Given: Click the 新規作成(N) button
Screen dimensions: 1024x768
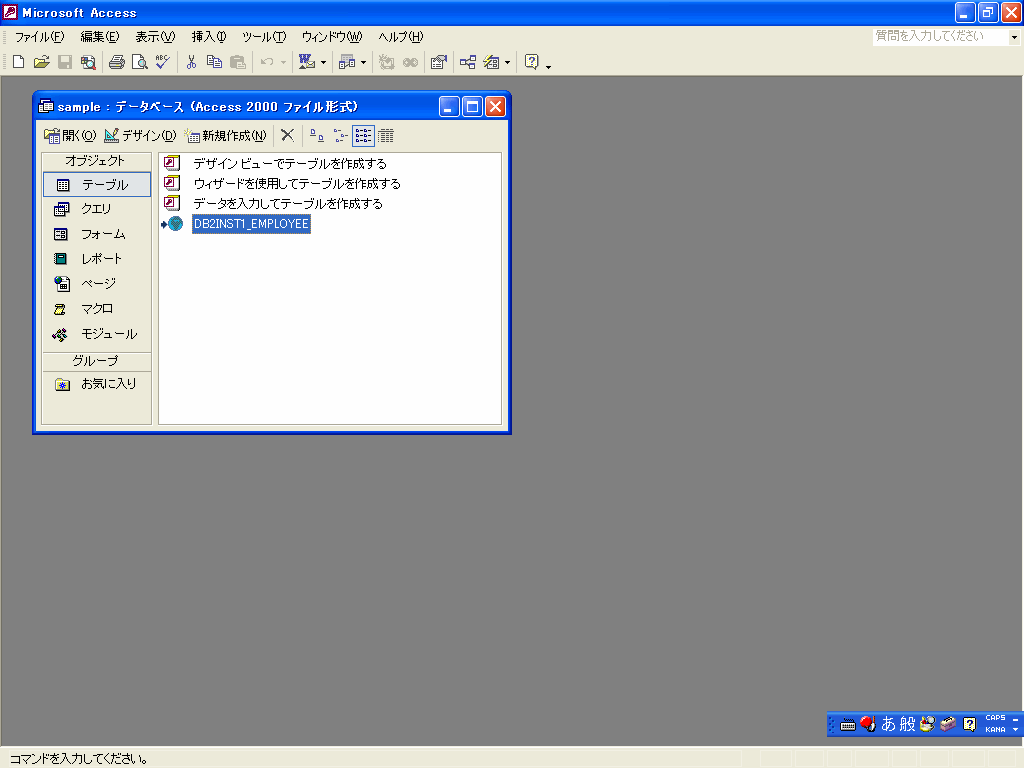Looking at the screenshot, I should [225, 135].
